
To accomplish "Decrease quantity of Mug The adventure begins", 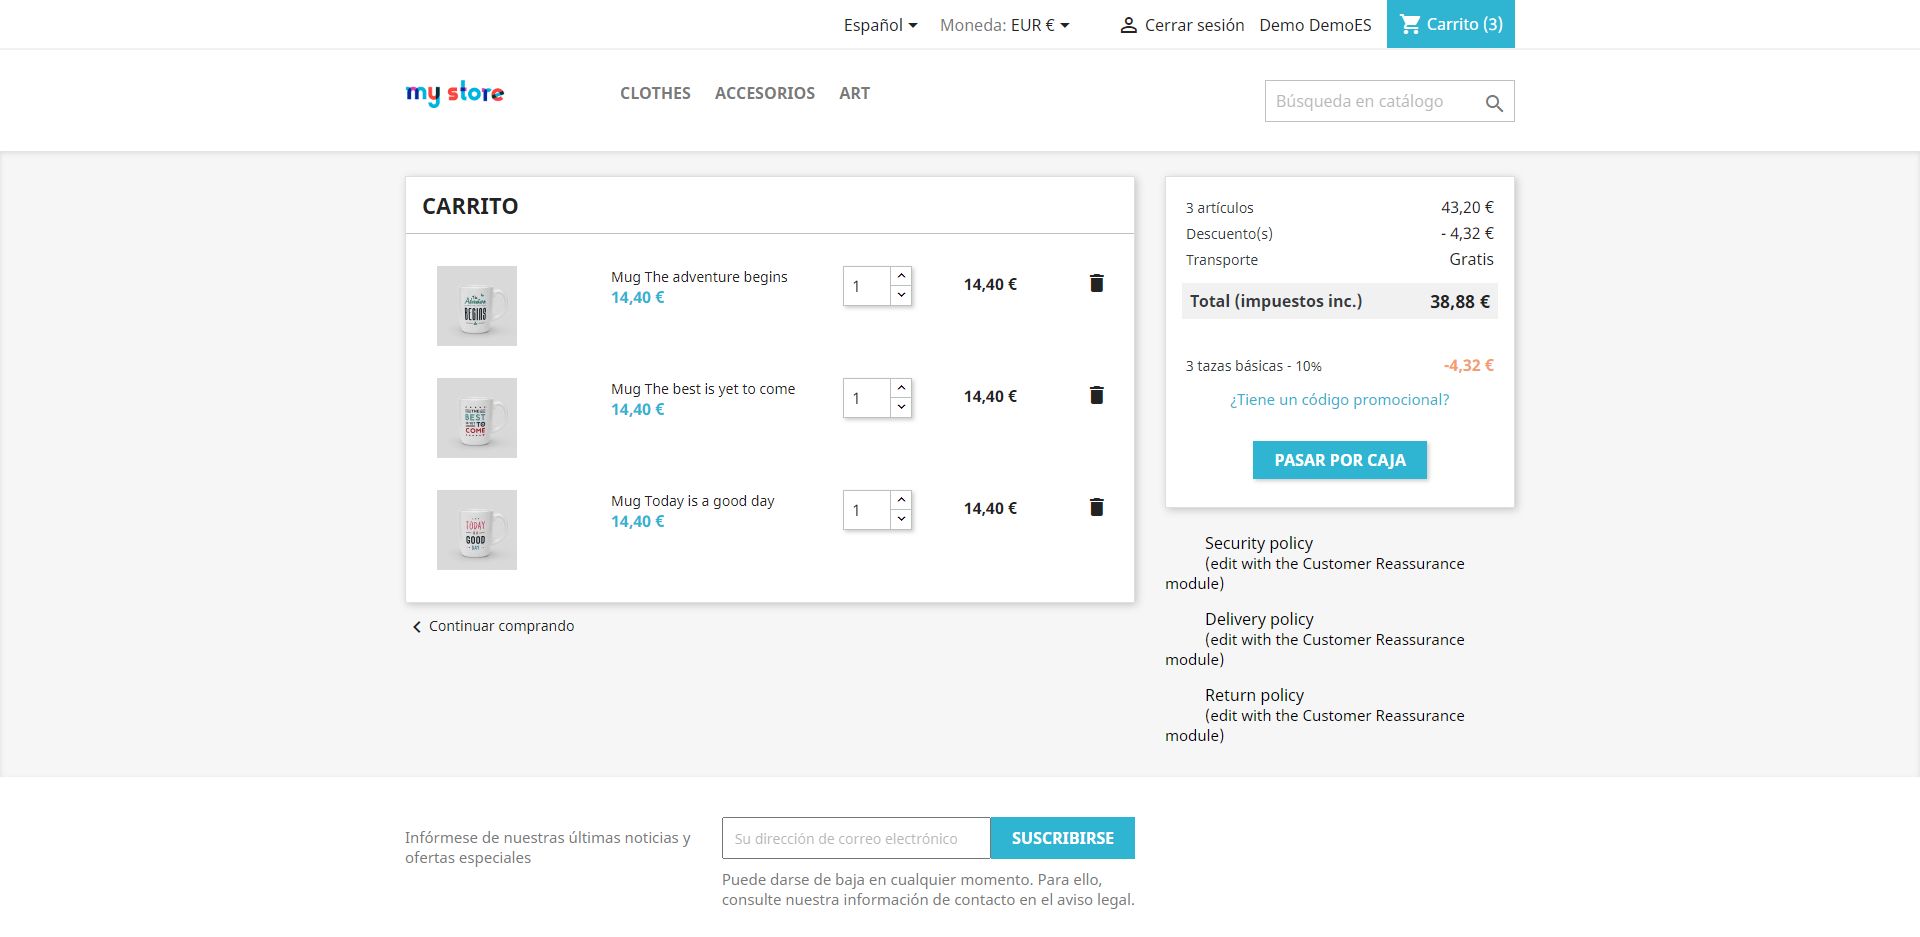I will click(901, 295).
